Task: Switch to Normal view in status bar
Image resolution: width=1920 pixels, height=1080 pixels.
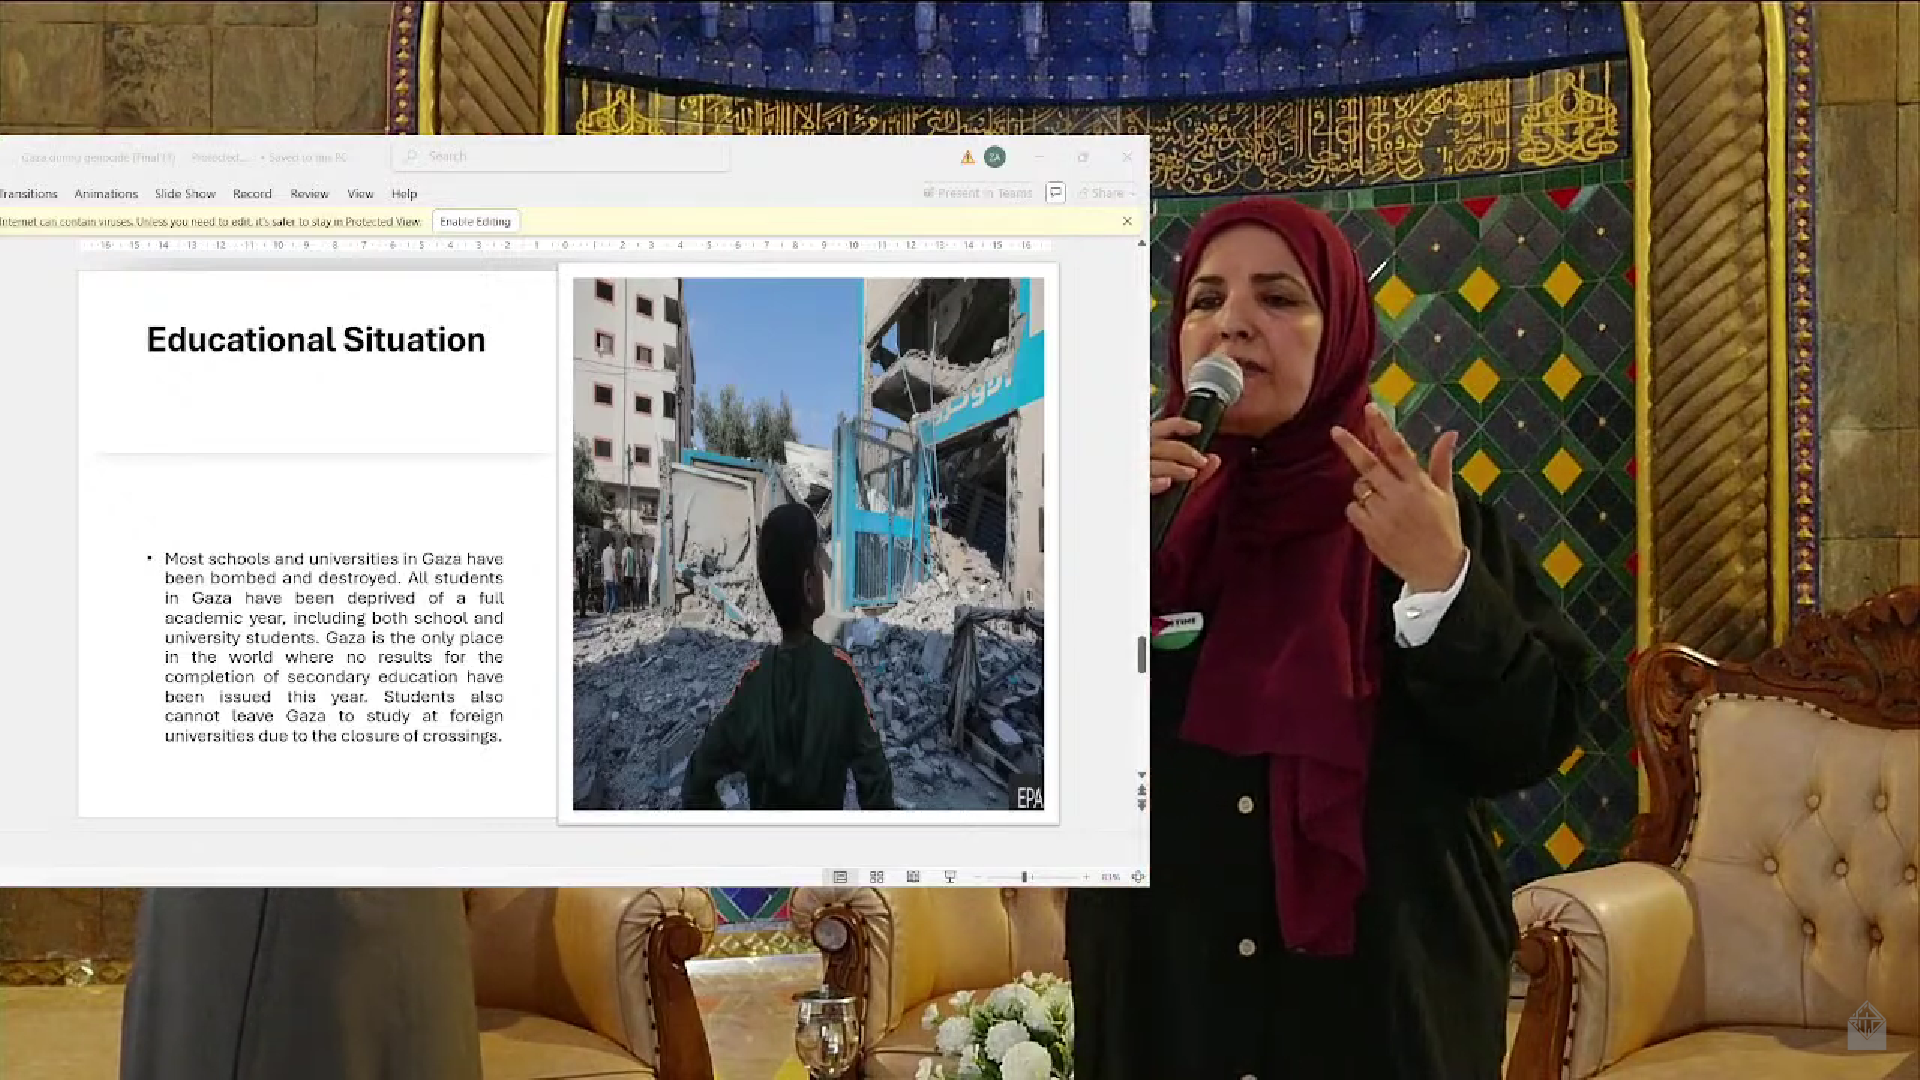Action: [x=840, y=877]
